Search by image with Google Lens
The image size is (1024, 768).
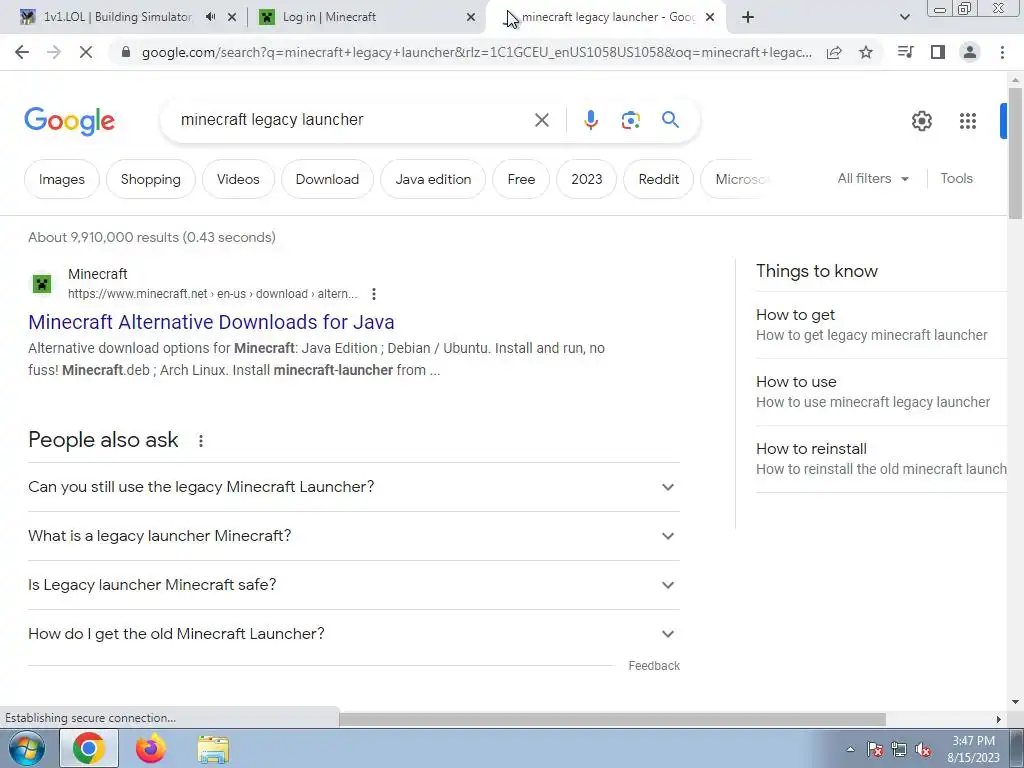coord(630,120)
